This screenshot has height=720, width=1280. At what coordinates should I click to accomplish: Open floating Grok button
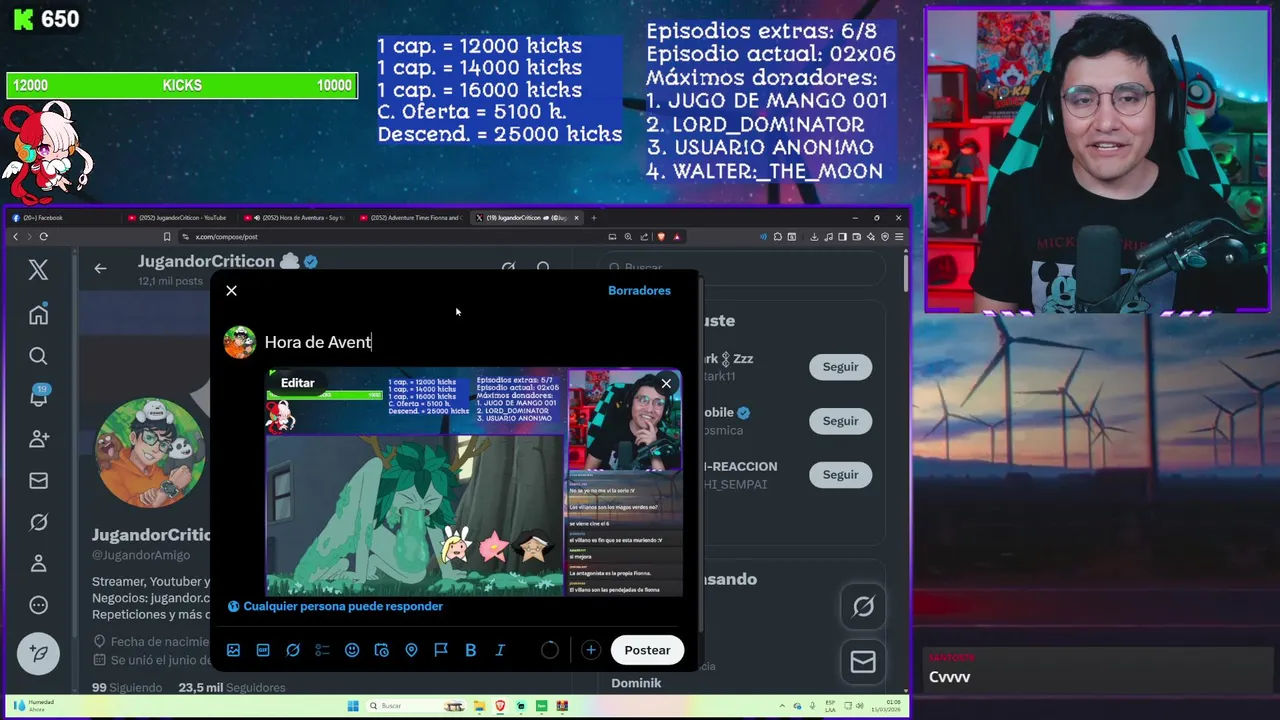click(x=863, y=606)
